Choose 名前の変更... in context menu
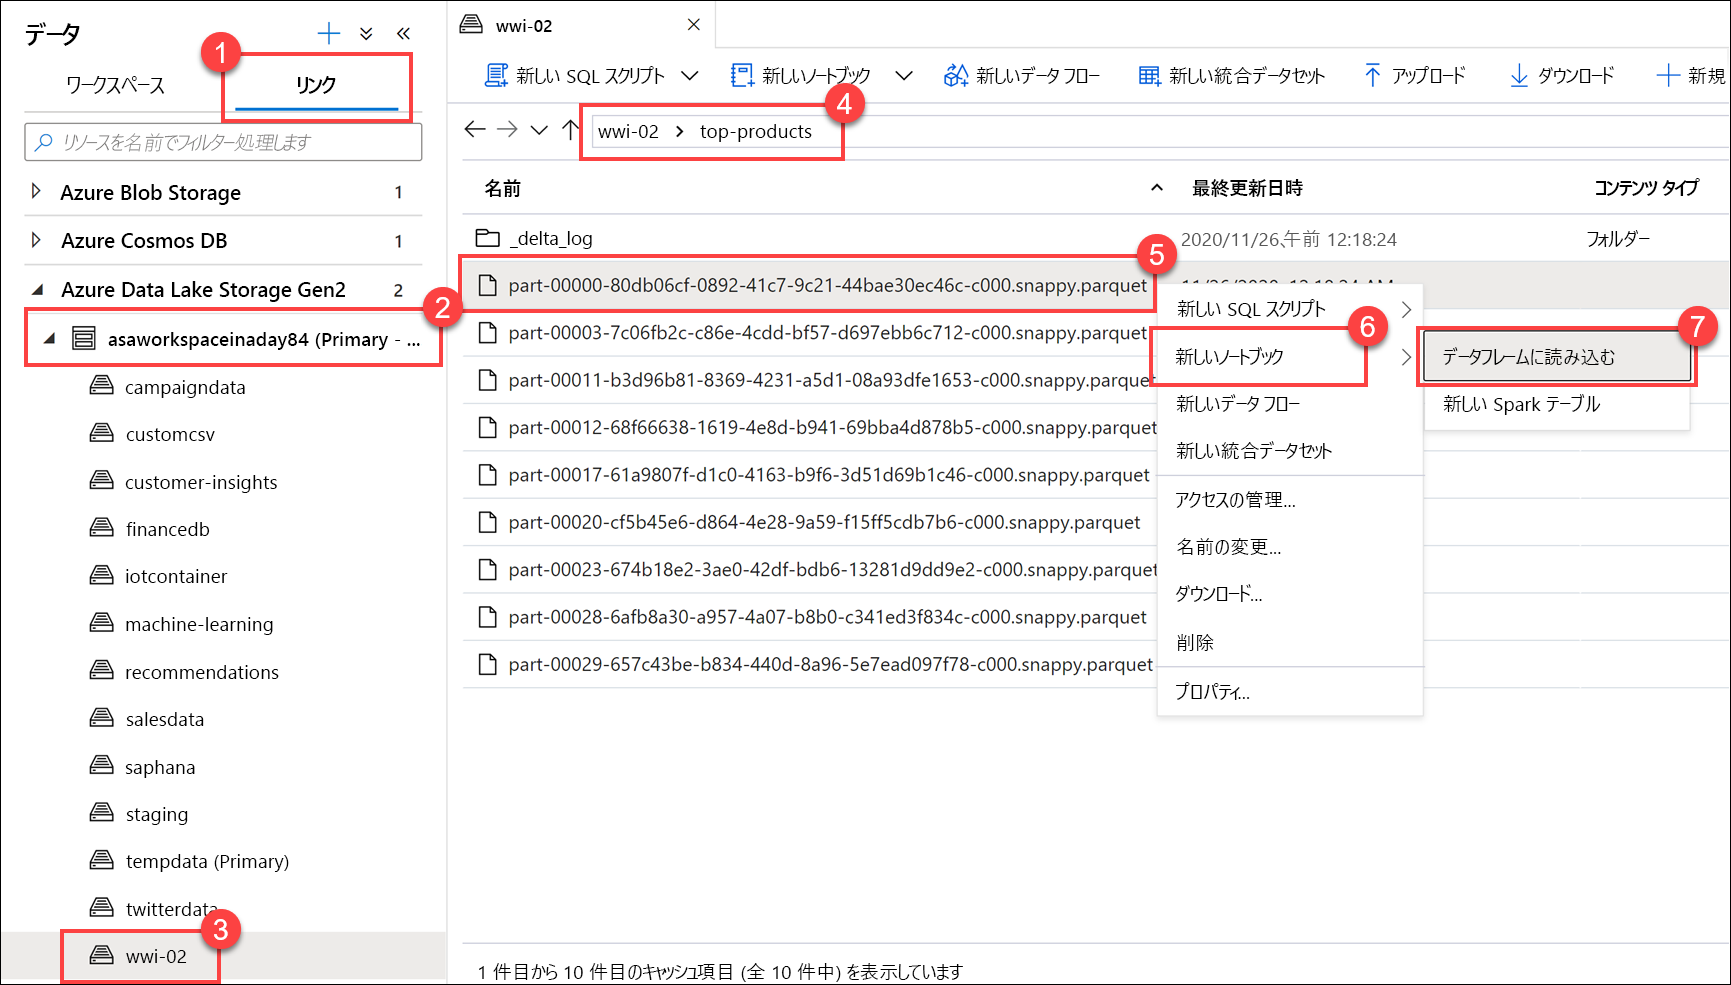Screen dimensions: 1731x985 pos(1290,547)
